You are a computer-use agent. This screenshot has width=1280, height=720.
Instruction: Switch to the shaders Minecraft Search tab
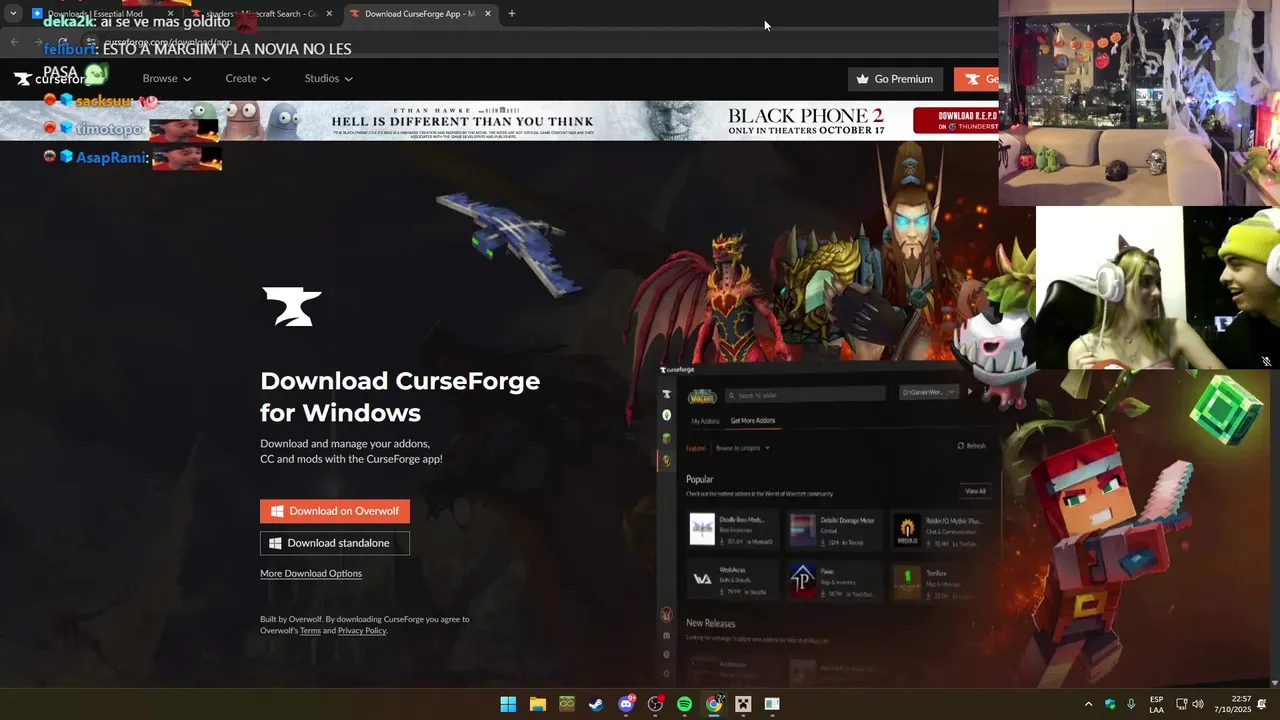pos(260,14)
